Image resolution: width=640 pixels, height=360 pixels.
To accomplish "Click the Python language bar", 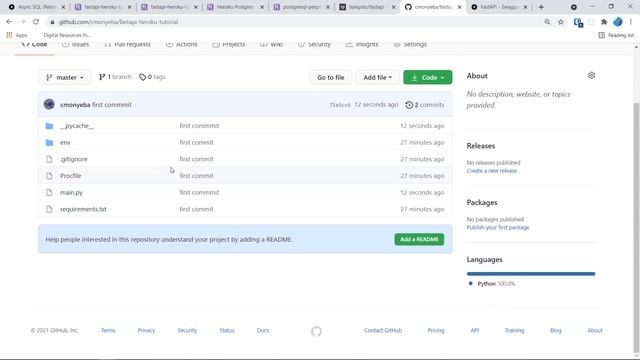I will (x=531, y=274).
